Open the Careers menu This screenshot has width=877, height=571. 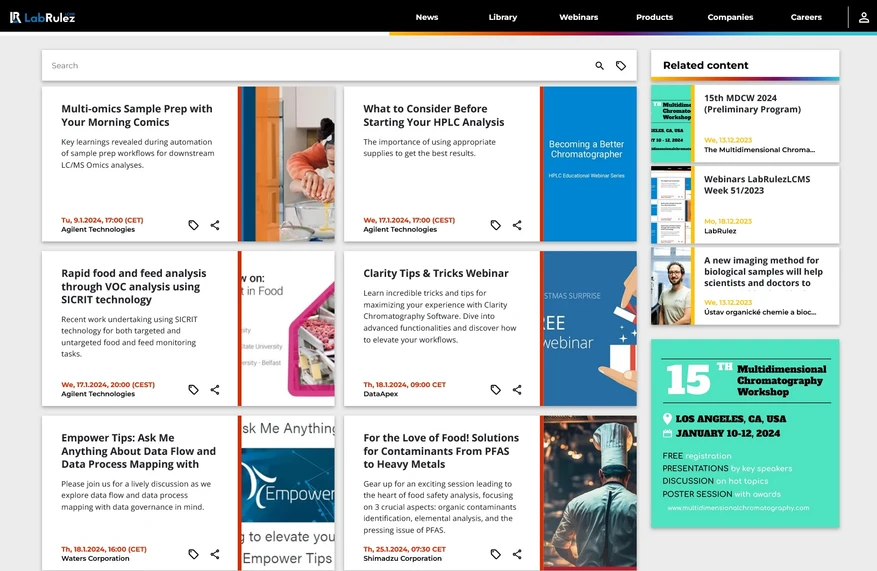click(806, 17)
